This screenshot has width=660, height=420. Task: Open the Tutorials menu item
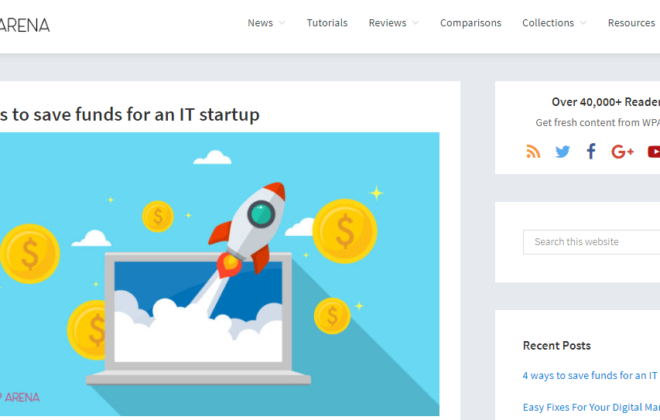[327, 23]
